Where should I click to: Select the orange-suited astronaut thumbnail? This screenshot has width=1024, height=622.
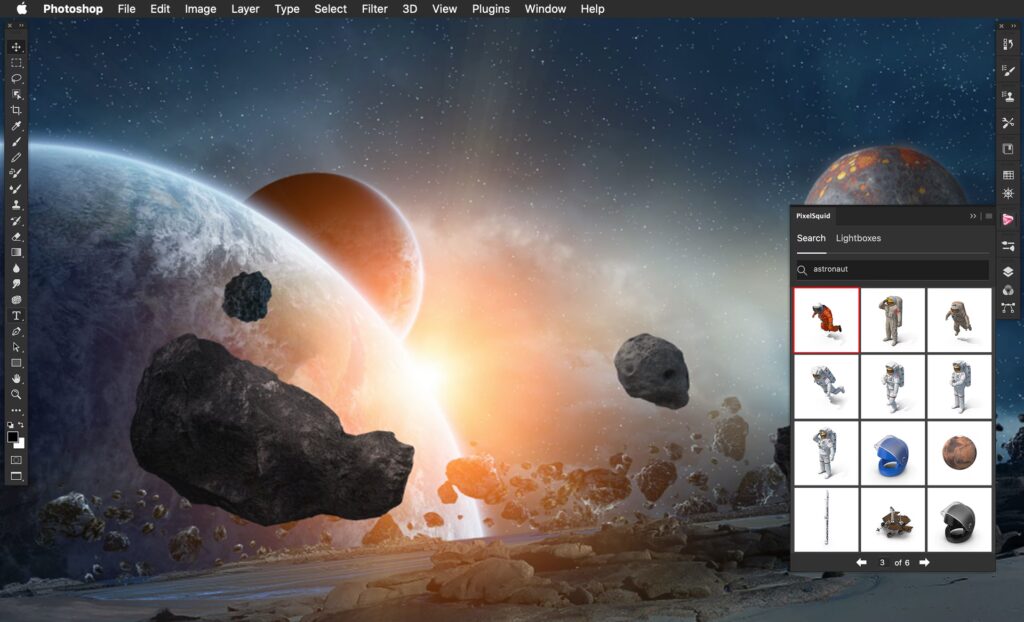pyautogui.click(x=826, y=320)
